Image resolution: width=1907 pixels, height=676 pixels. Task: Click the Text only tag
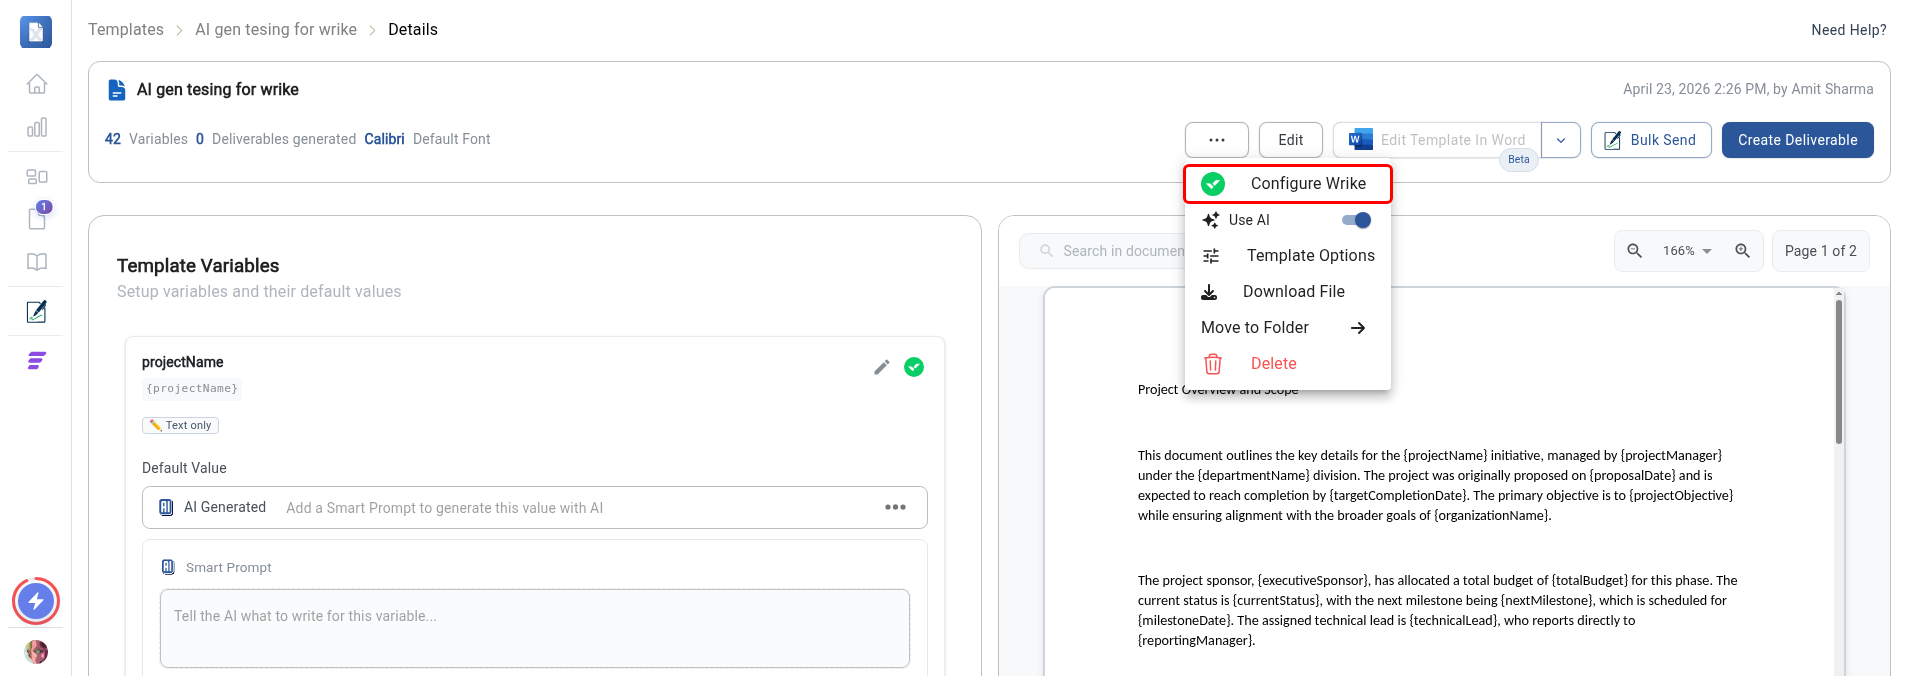[x=180, y=425]
